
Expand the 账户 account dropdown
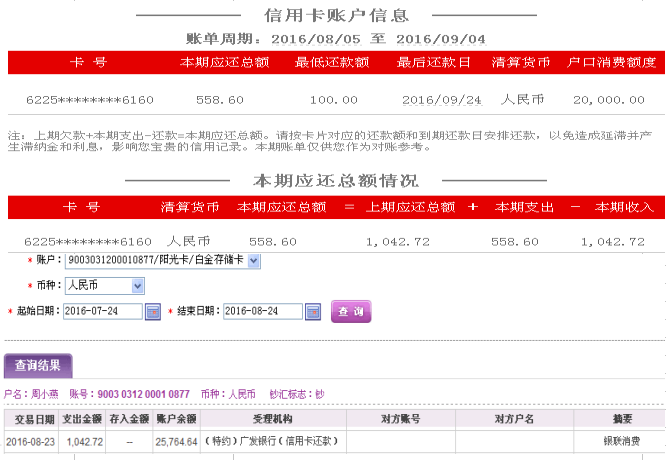coord(253,260)
